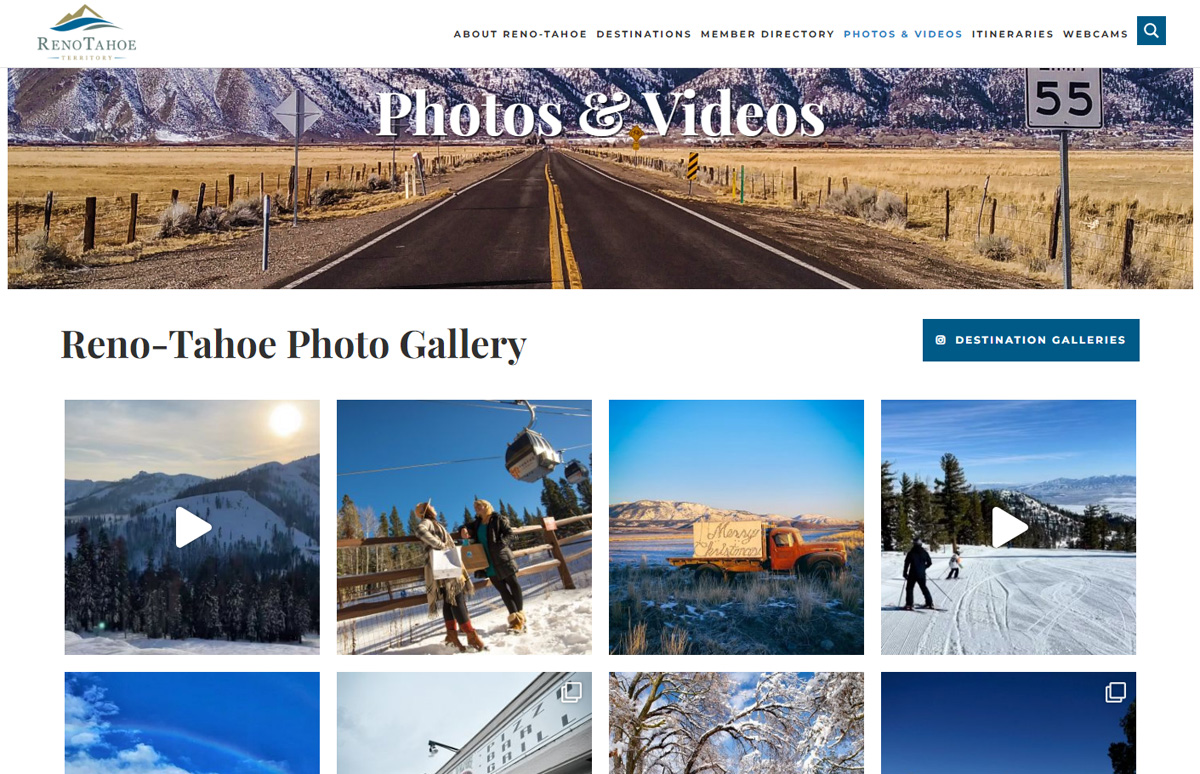Image resolution: width=1200 pixels, height=774 pixels.
Task: Open the rainbow sky photo thumbnail
Action: (192, 723)
